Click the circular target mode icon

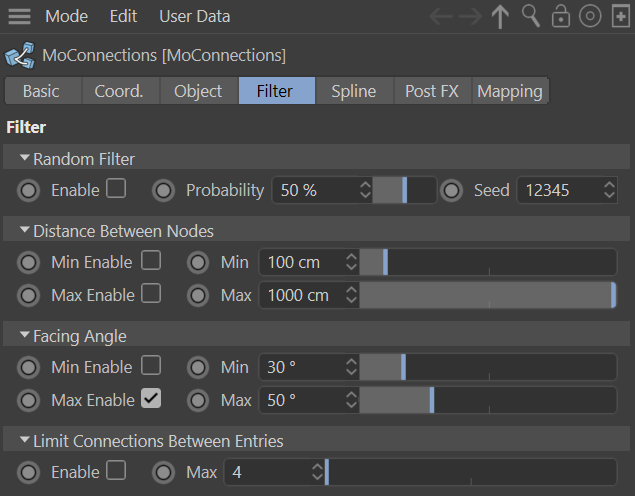[590, 17]
